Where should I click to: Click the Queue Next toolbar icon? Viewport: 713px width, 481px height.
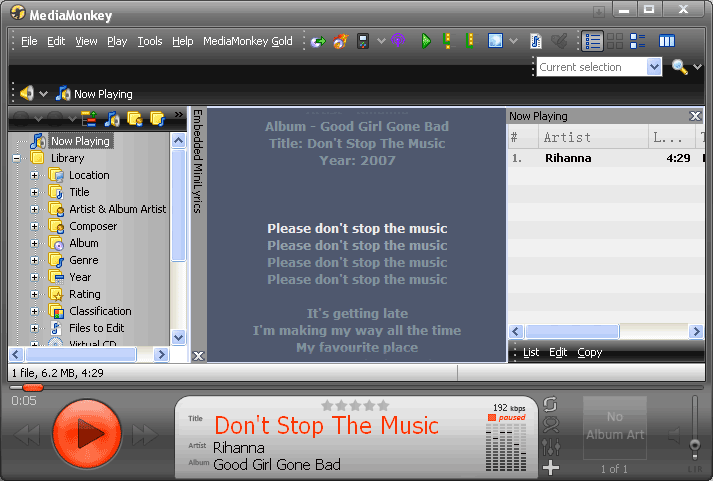coord(447,41)
